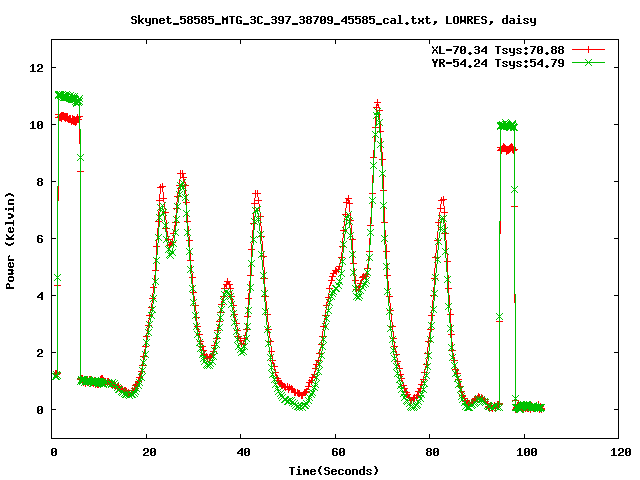Click the x-axis tick label 40
The width and height of the screenshot is (640, 480).
[x=243, y=452]
